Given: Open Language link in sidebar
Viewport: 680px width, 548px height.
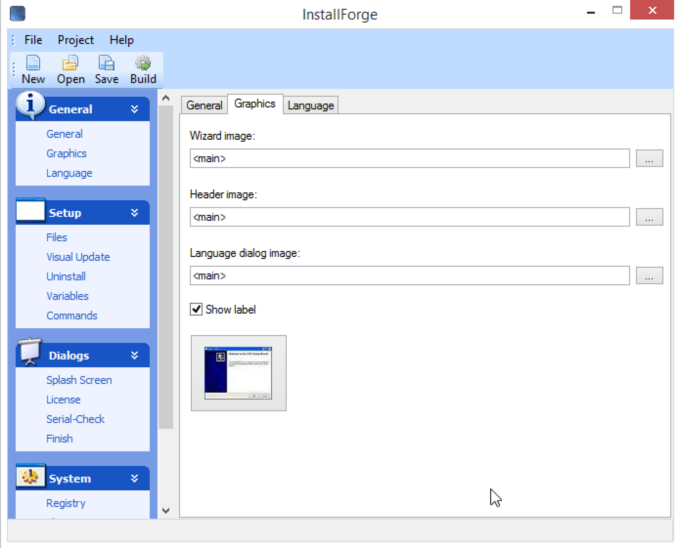Looking at the screenshot, I should pos(69,173).
